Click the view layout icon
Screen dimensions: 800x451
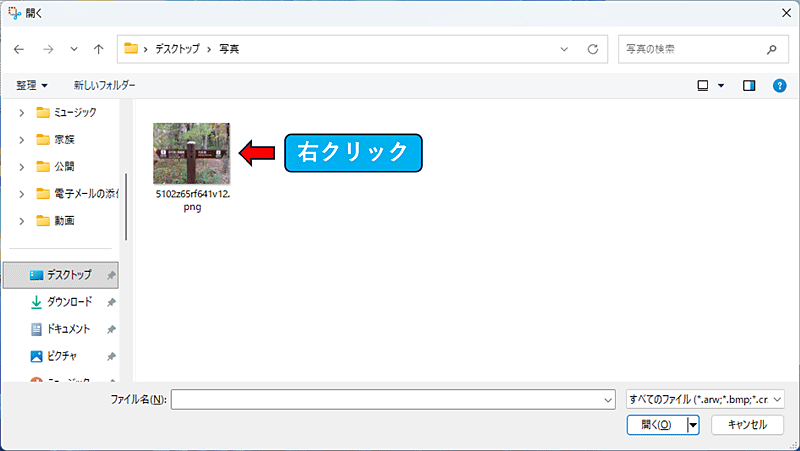click(703, 86)
